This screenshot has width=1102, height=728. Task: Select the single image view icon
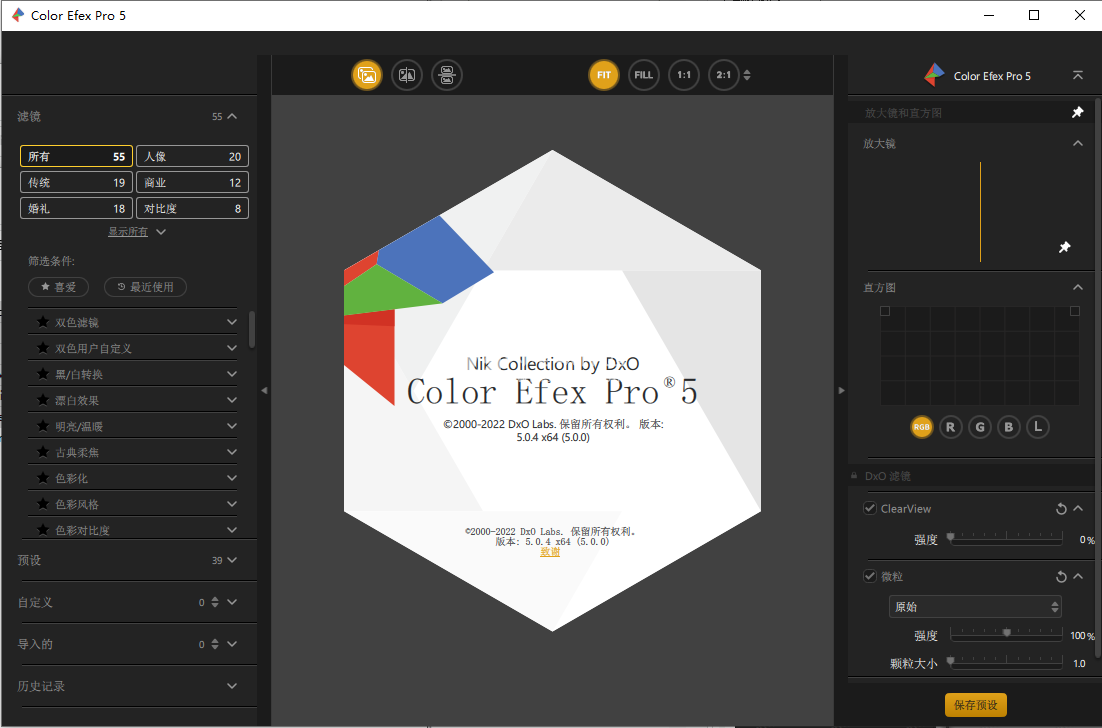point(367,75)
